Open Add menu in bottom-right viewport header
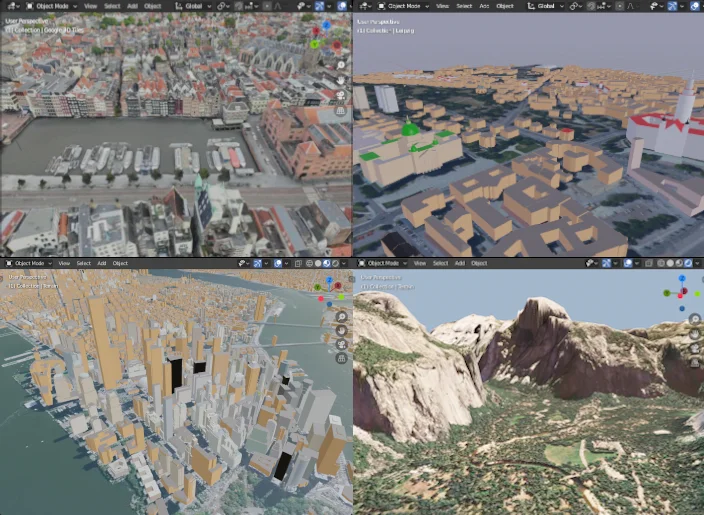The image size is (704, 515). pos(460,263)
